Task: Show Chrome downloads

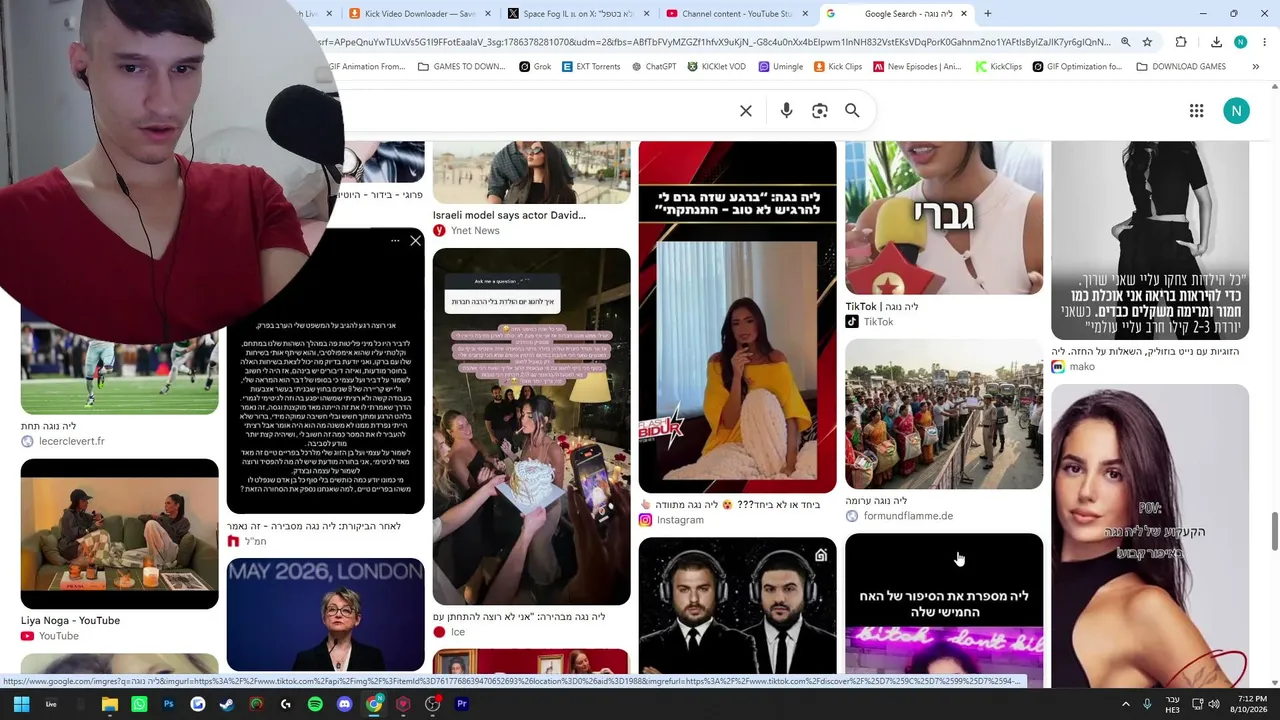Action: (x=1216, y=42)
